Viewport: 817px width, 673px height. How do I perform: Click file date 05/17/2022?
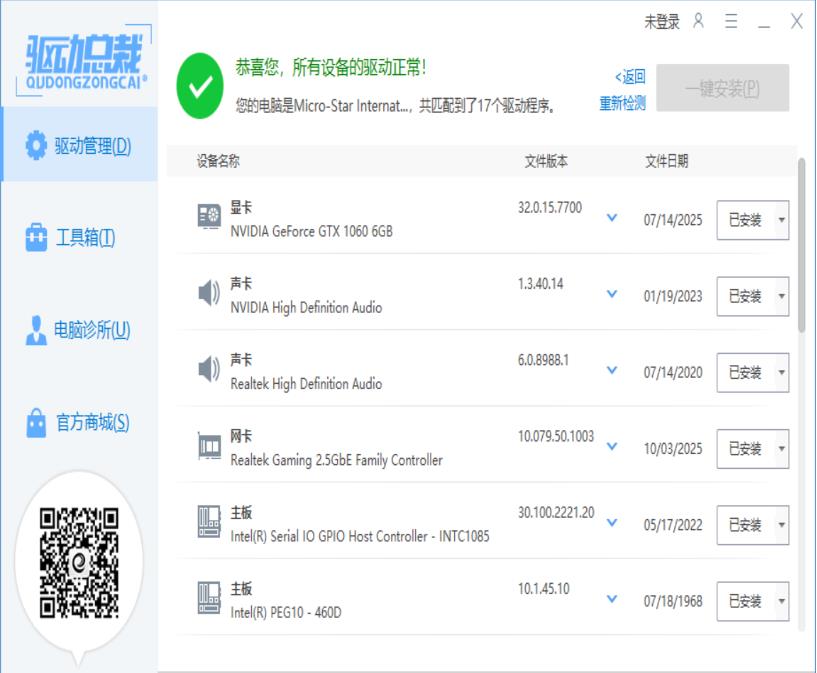(x=673, y=525)
